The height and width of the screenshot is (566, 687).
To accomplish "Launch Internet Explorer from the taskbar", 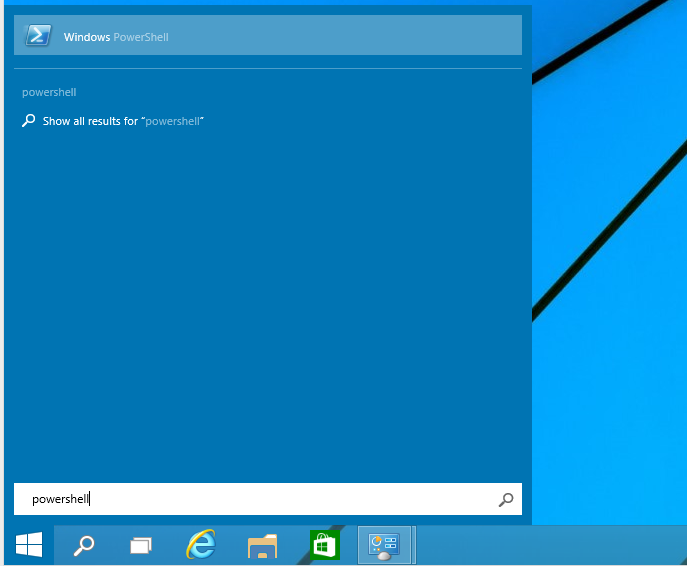I will click(x=201, y=545).
